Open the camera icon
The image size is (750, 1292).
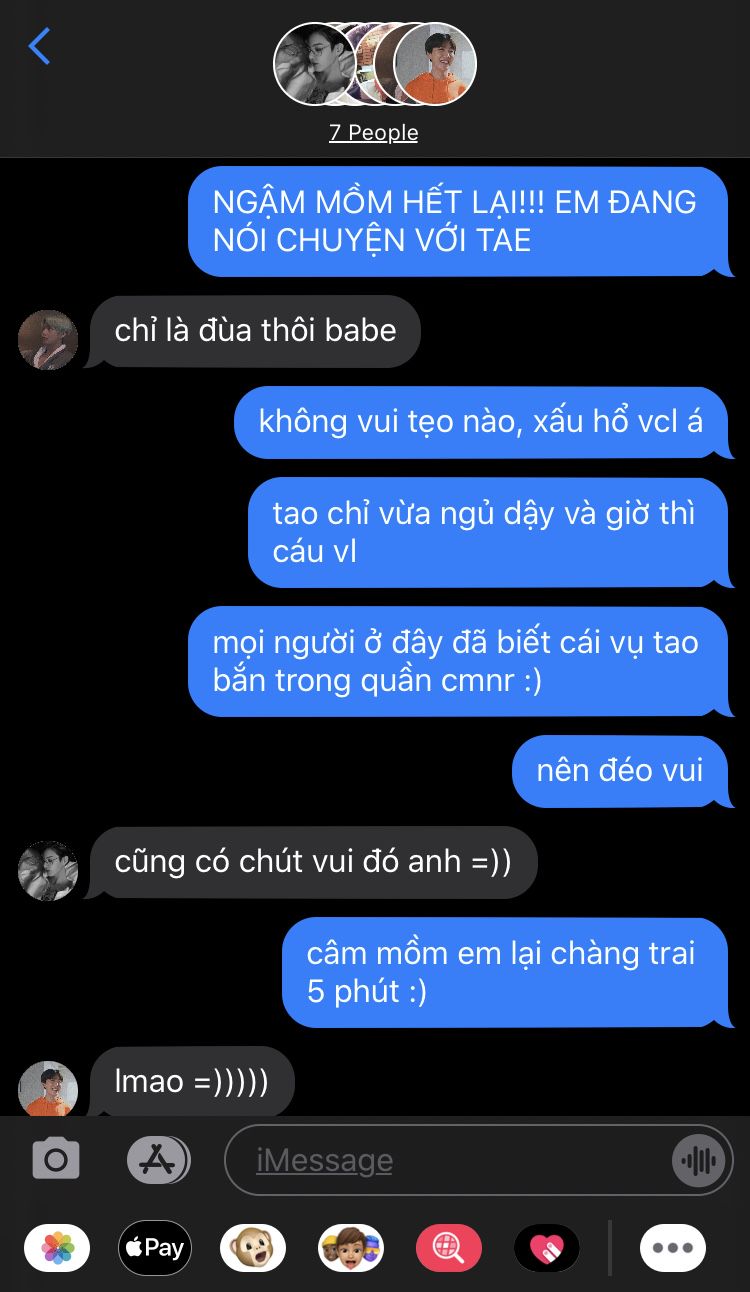56,1160
